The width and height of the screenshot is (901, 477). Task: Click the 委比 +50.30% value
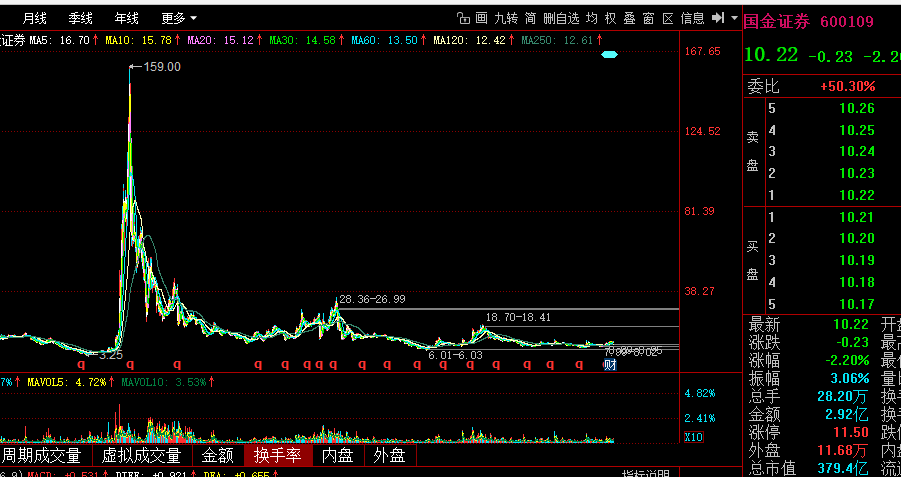point(848,87)
